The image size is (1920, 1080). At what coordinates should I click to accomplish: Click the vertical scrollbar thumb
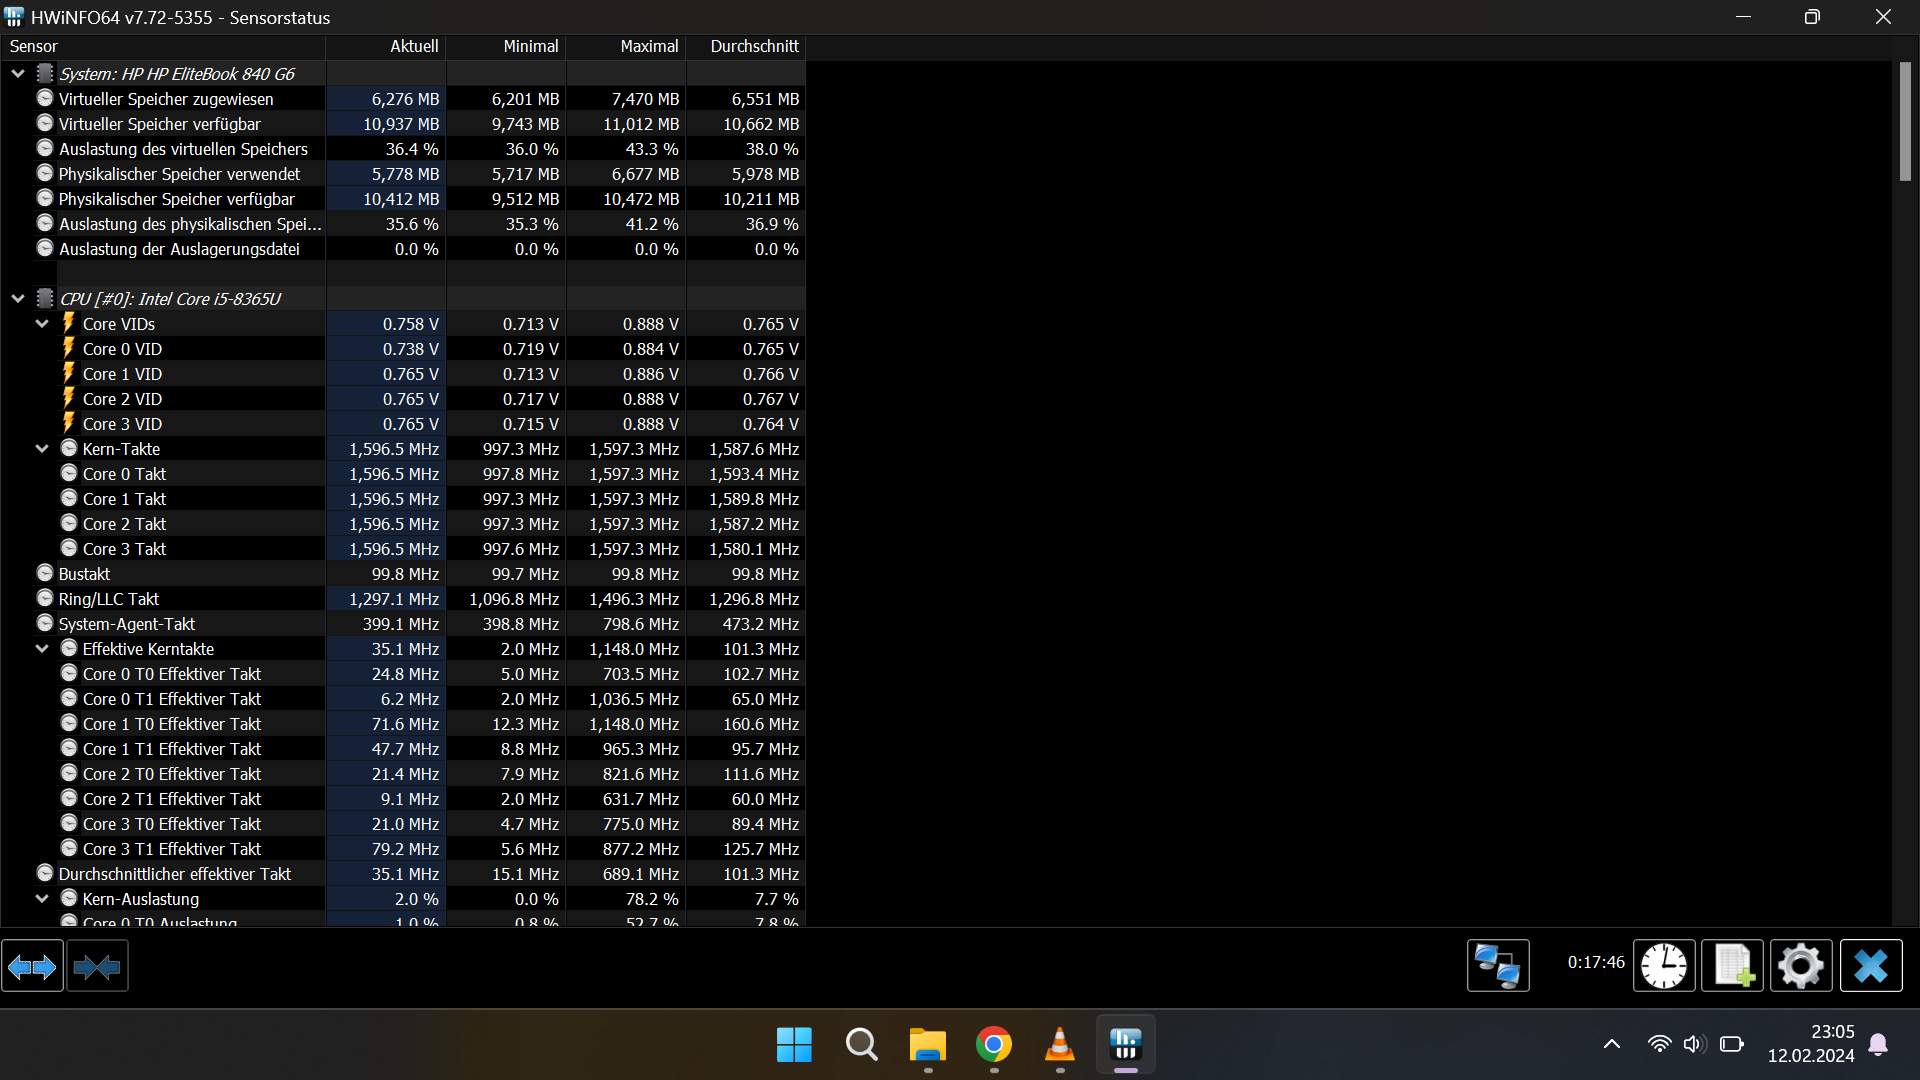coord(1905,122)
